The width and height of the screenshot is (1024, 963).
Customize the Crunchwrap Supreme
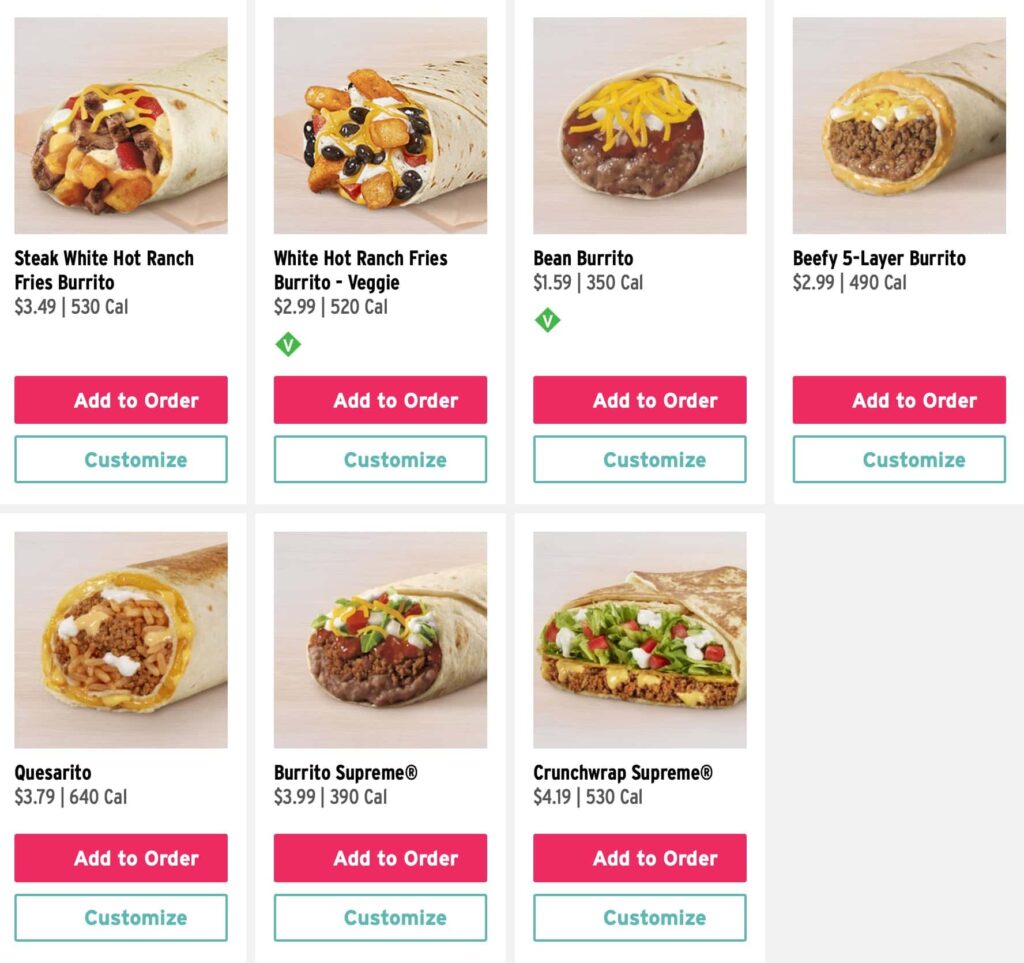point(640,918)
